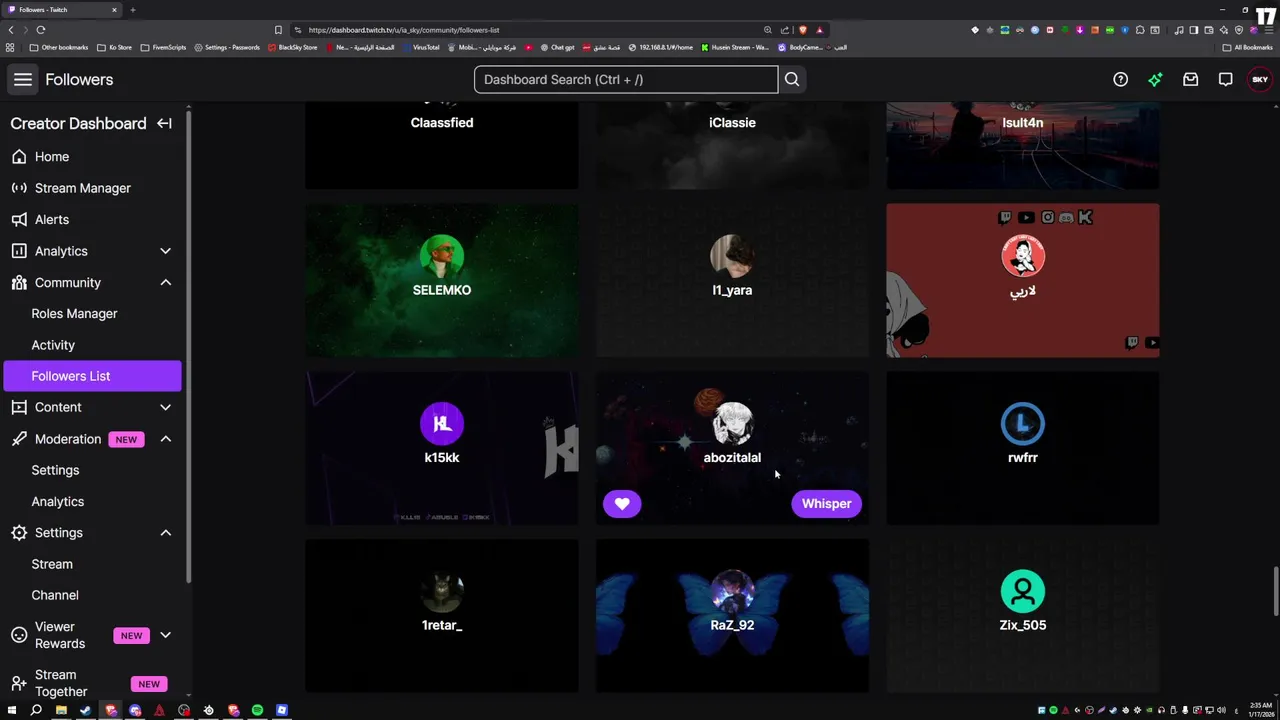Viewport: 1280px width, 720px height.
Task: Collapse the Moderation section chevron
Action: pyautogui.click(x=166, y=439)
